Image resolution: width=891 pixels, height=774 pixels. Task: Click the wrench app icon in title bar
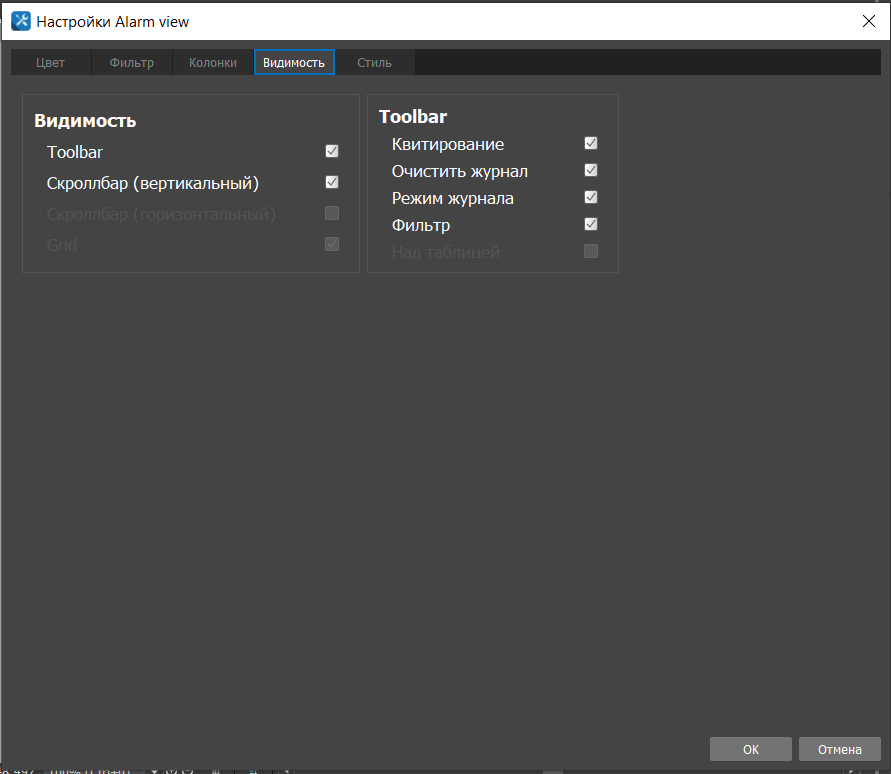[21, 21]
